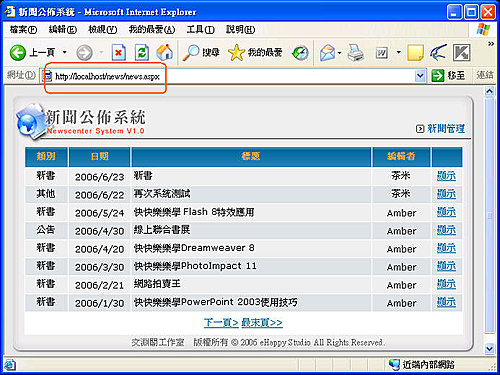
Task: Click the blue bird Messenger icon
Action: 438,52
